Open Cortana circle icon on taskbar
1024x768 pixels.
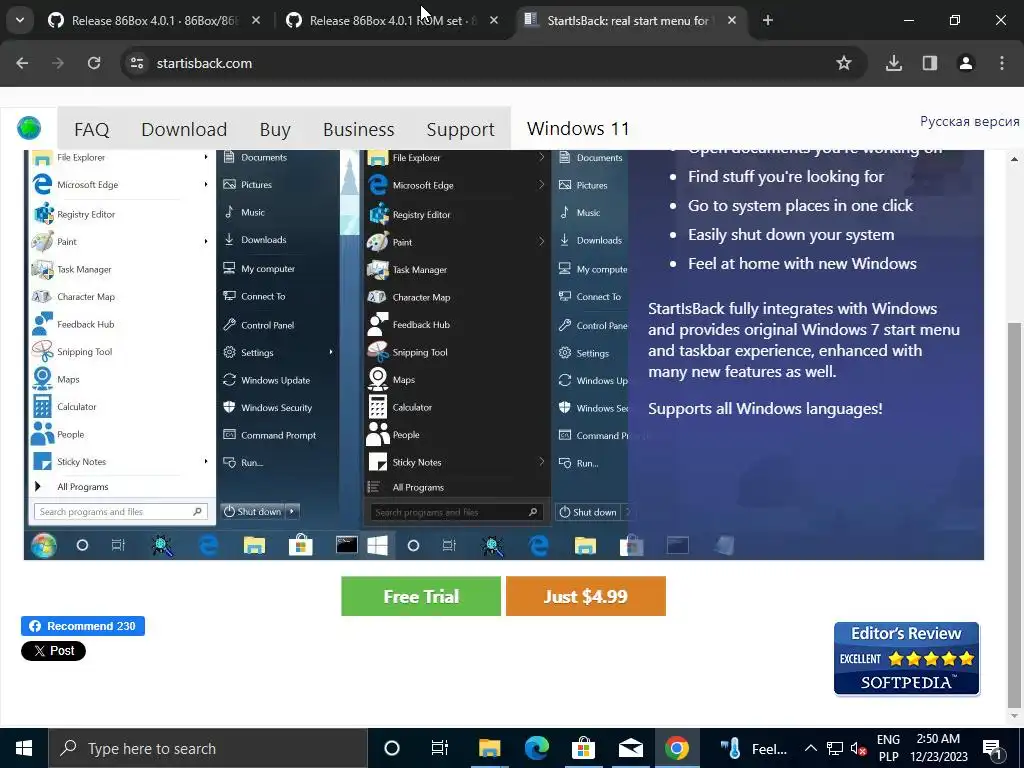pyautogui.click(x=392, y=748)
